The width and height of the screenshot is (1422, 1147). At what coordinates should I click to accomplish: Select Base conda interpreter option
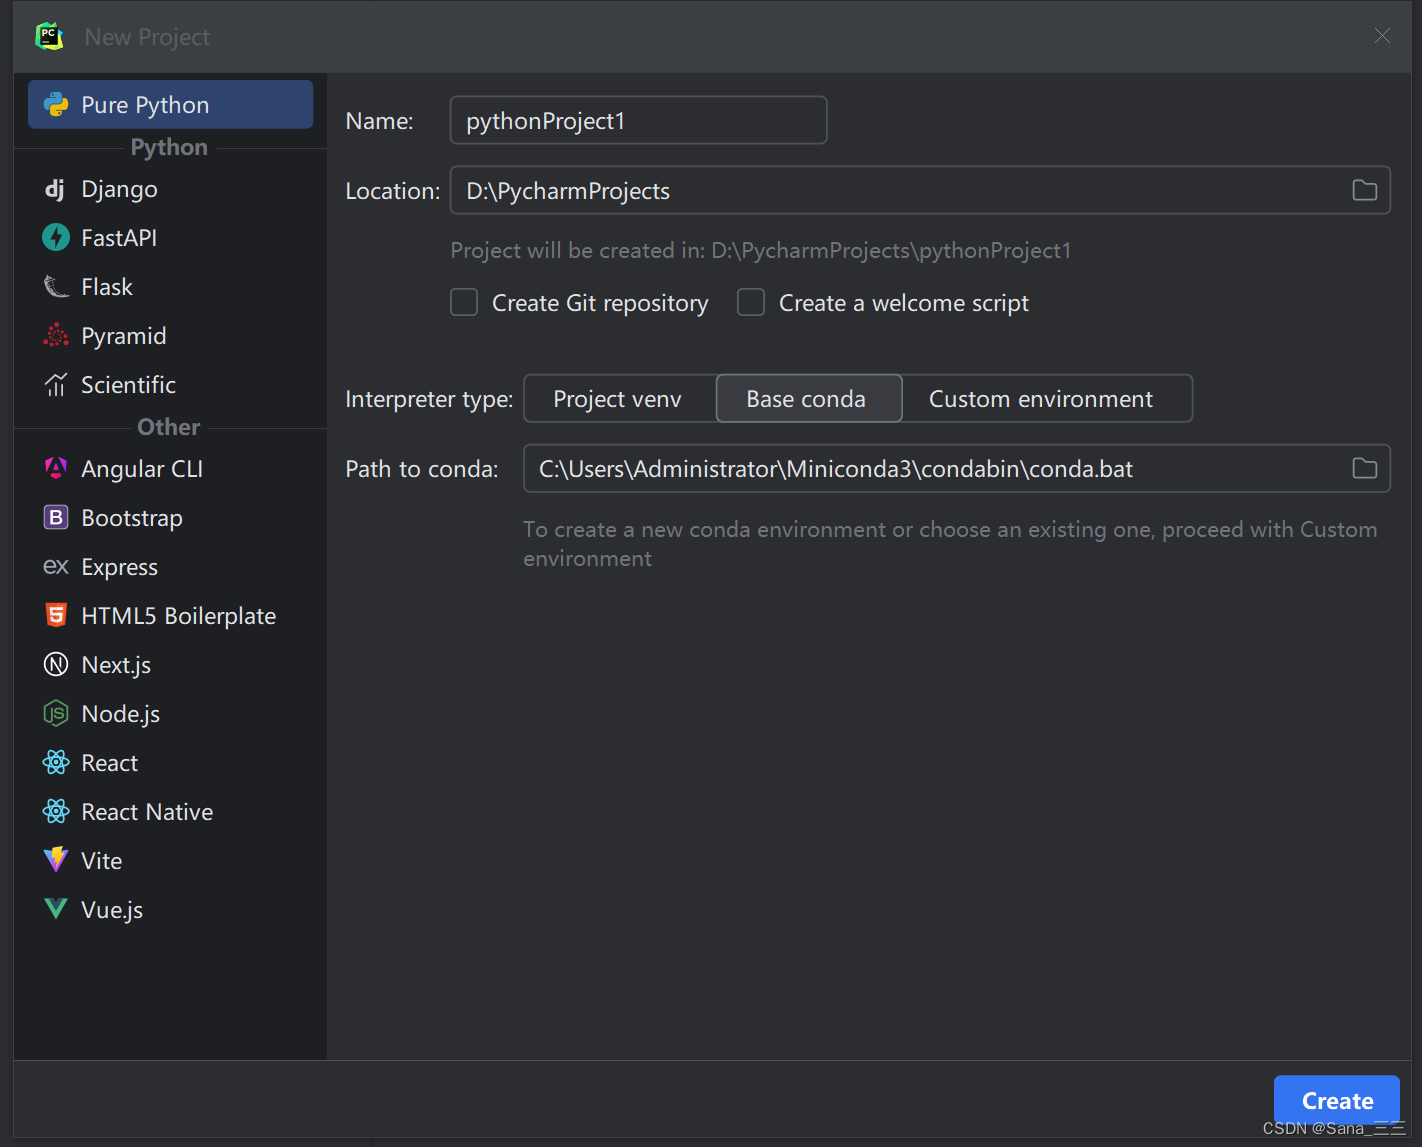[806, 398]
